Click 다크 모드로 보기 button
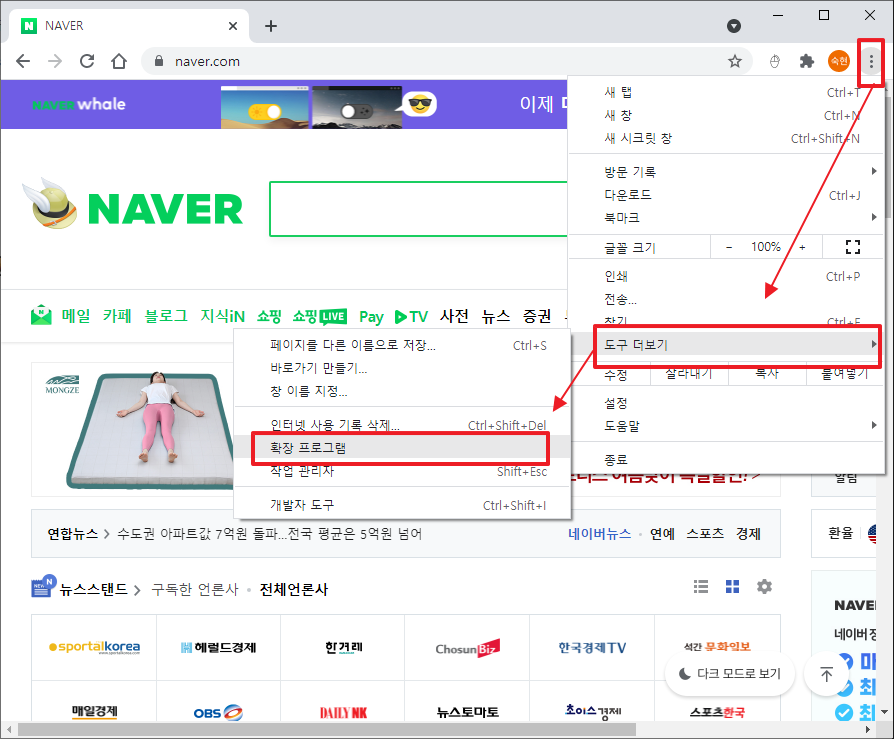Viewport: 894px width, 739px height. [730, 674]
